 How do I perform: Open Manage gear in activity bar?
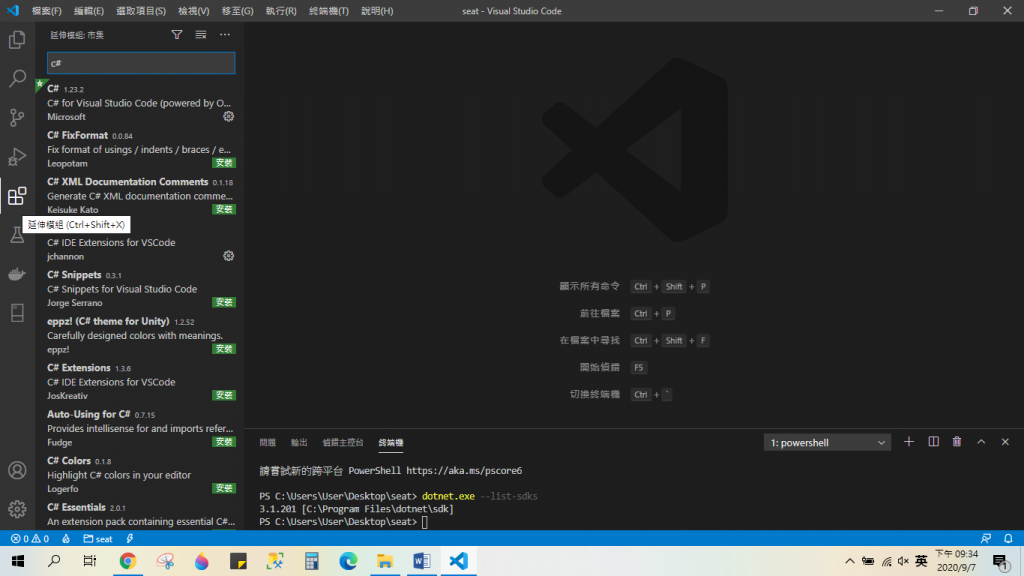point(17,509)
